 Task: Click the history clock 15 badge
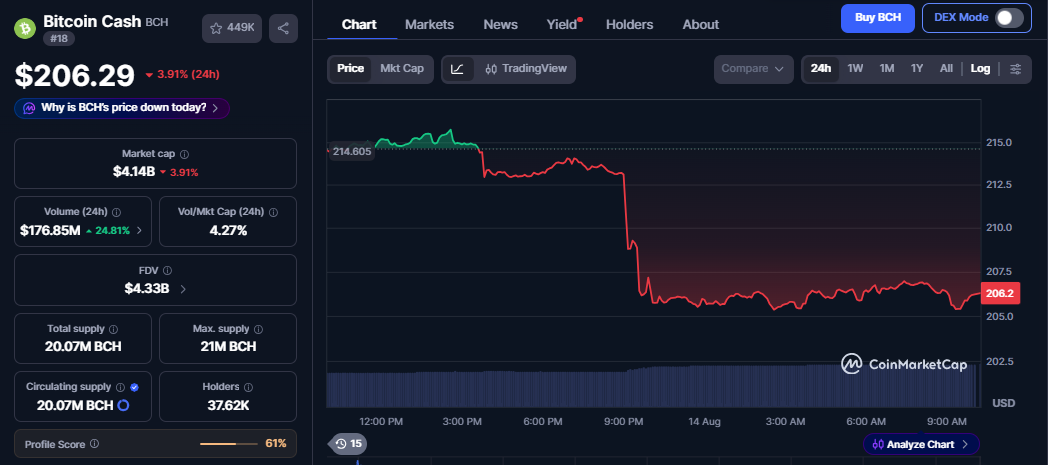pos(348,444)
